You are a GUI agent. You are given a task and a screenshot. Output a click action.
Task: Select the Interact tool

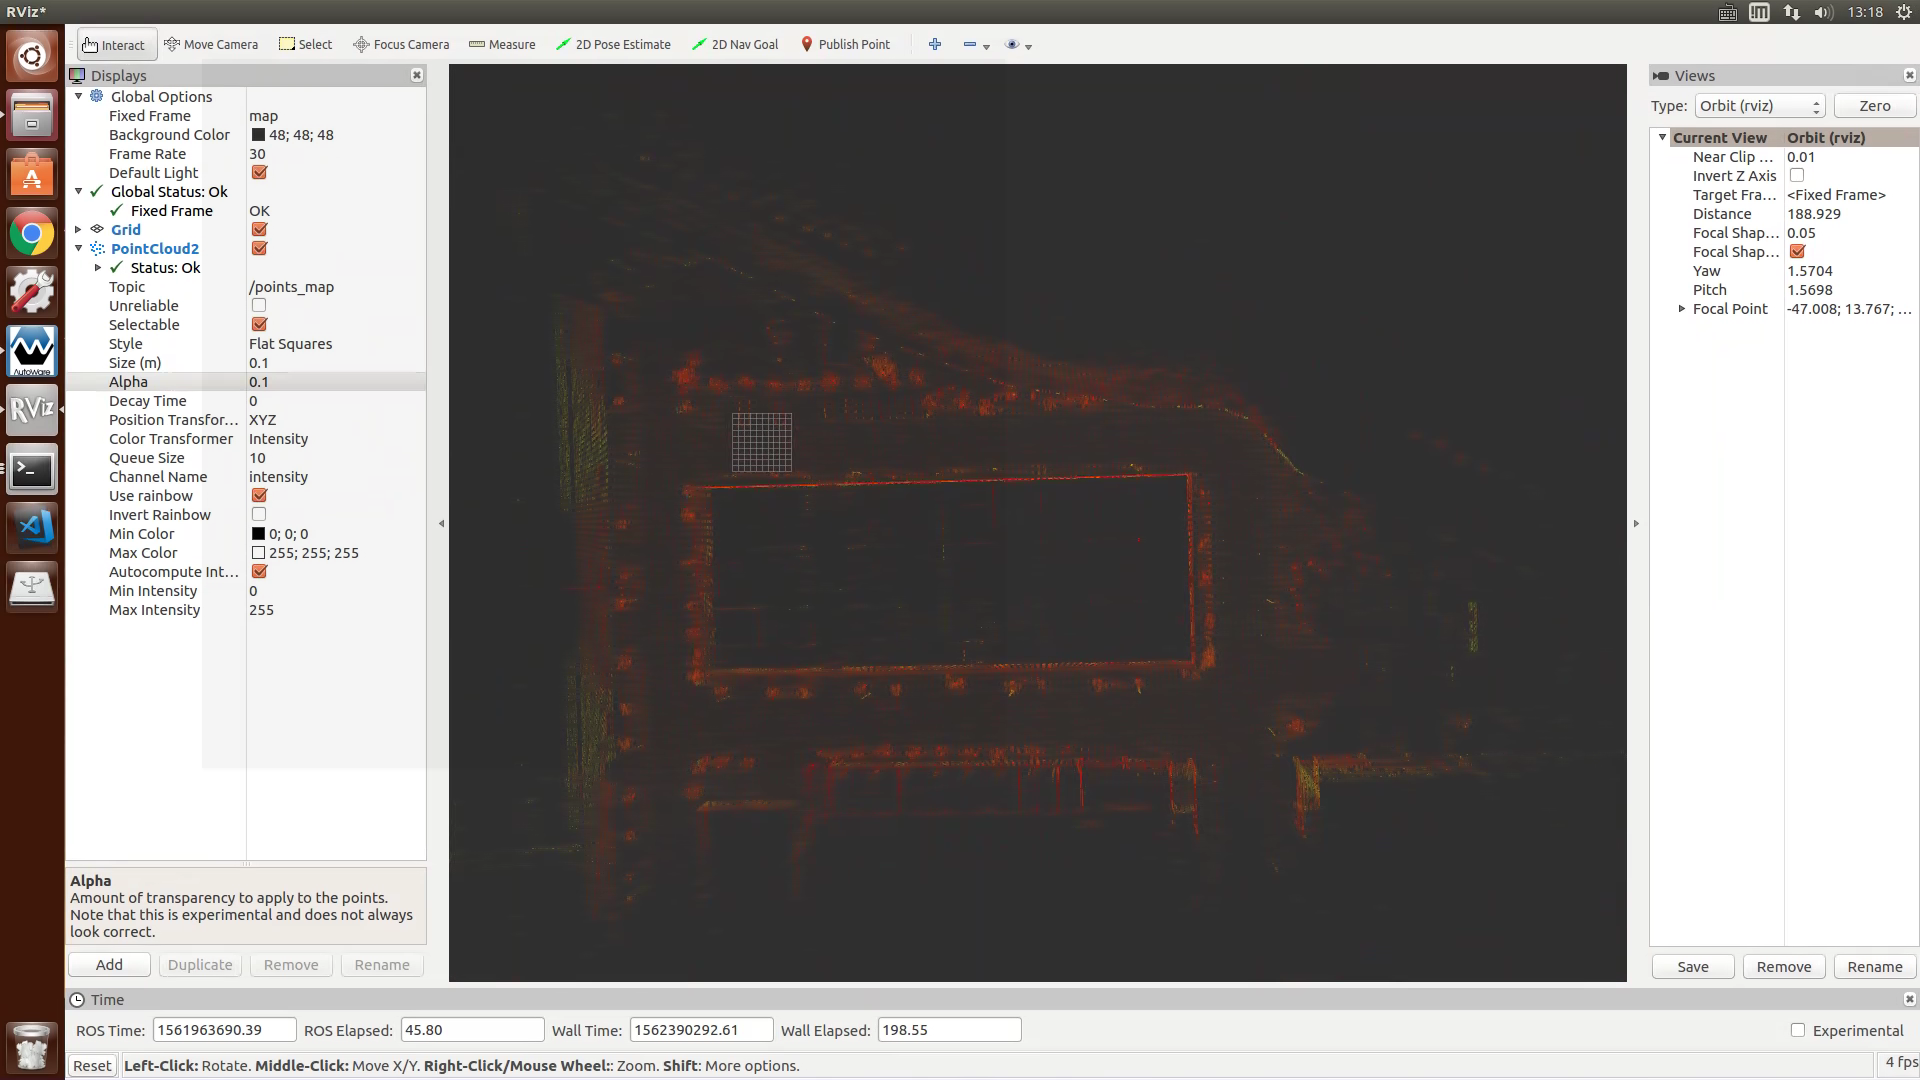(x=115, y=45)
